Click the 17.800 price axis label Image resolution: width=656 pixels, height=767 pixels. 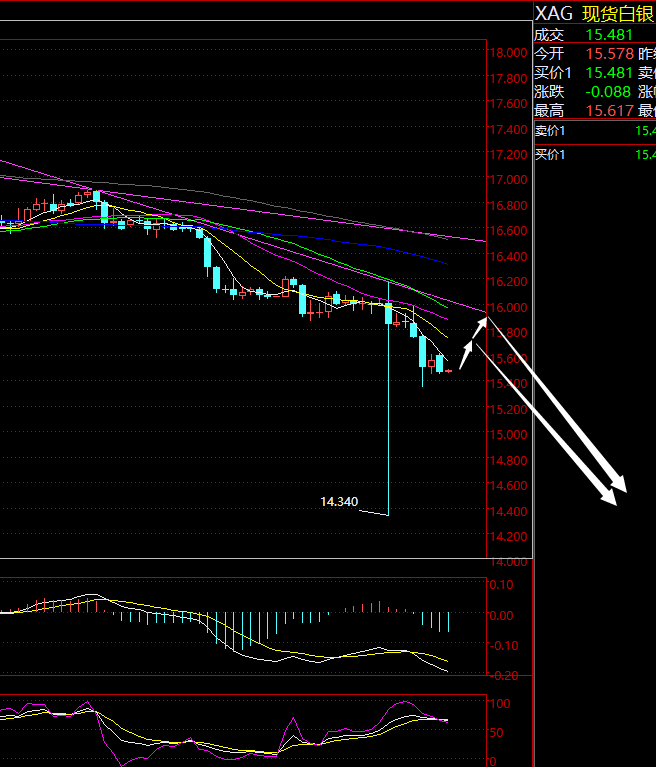point(508,78)
